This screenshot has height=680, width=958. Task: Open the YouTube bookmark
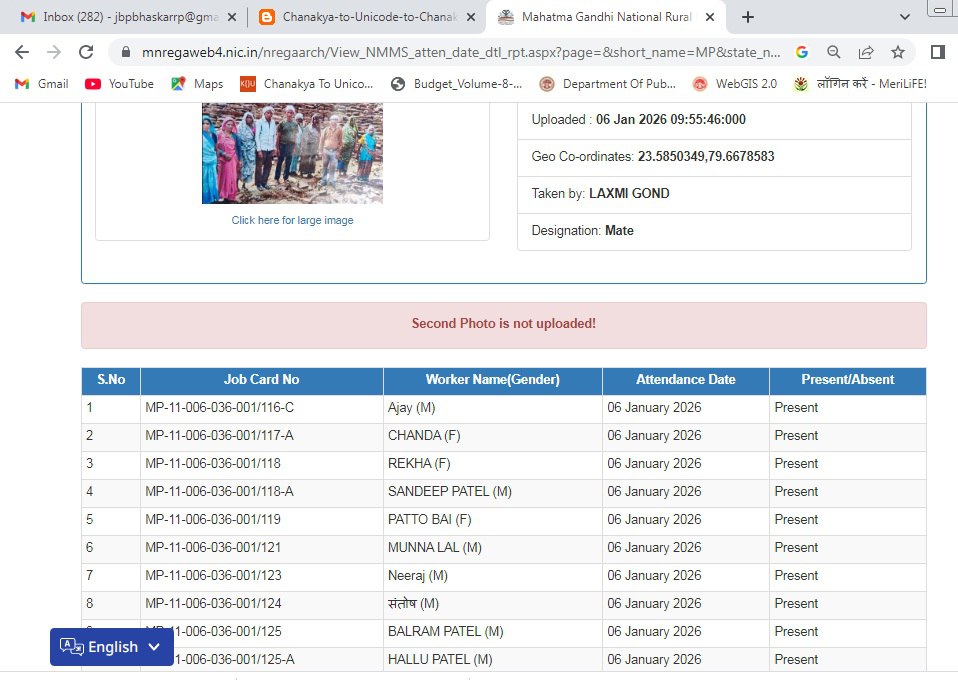pos(120,84)
